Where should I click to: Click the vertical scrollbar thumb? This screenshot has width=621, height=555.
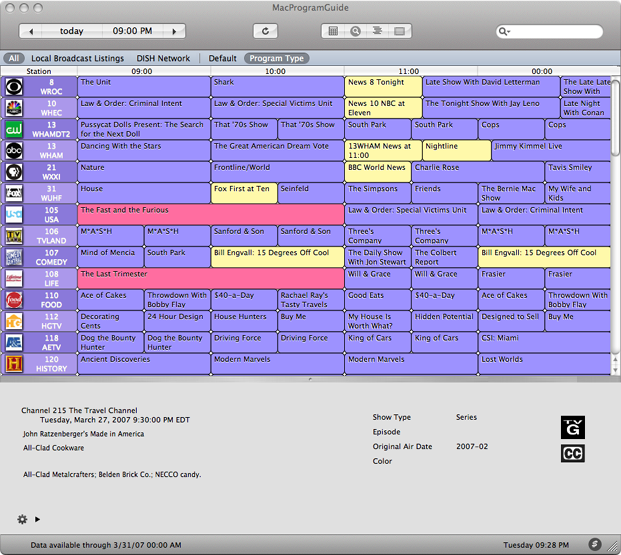coord(615,117)
